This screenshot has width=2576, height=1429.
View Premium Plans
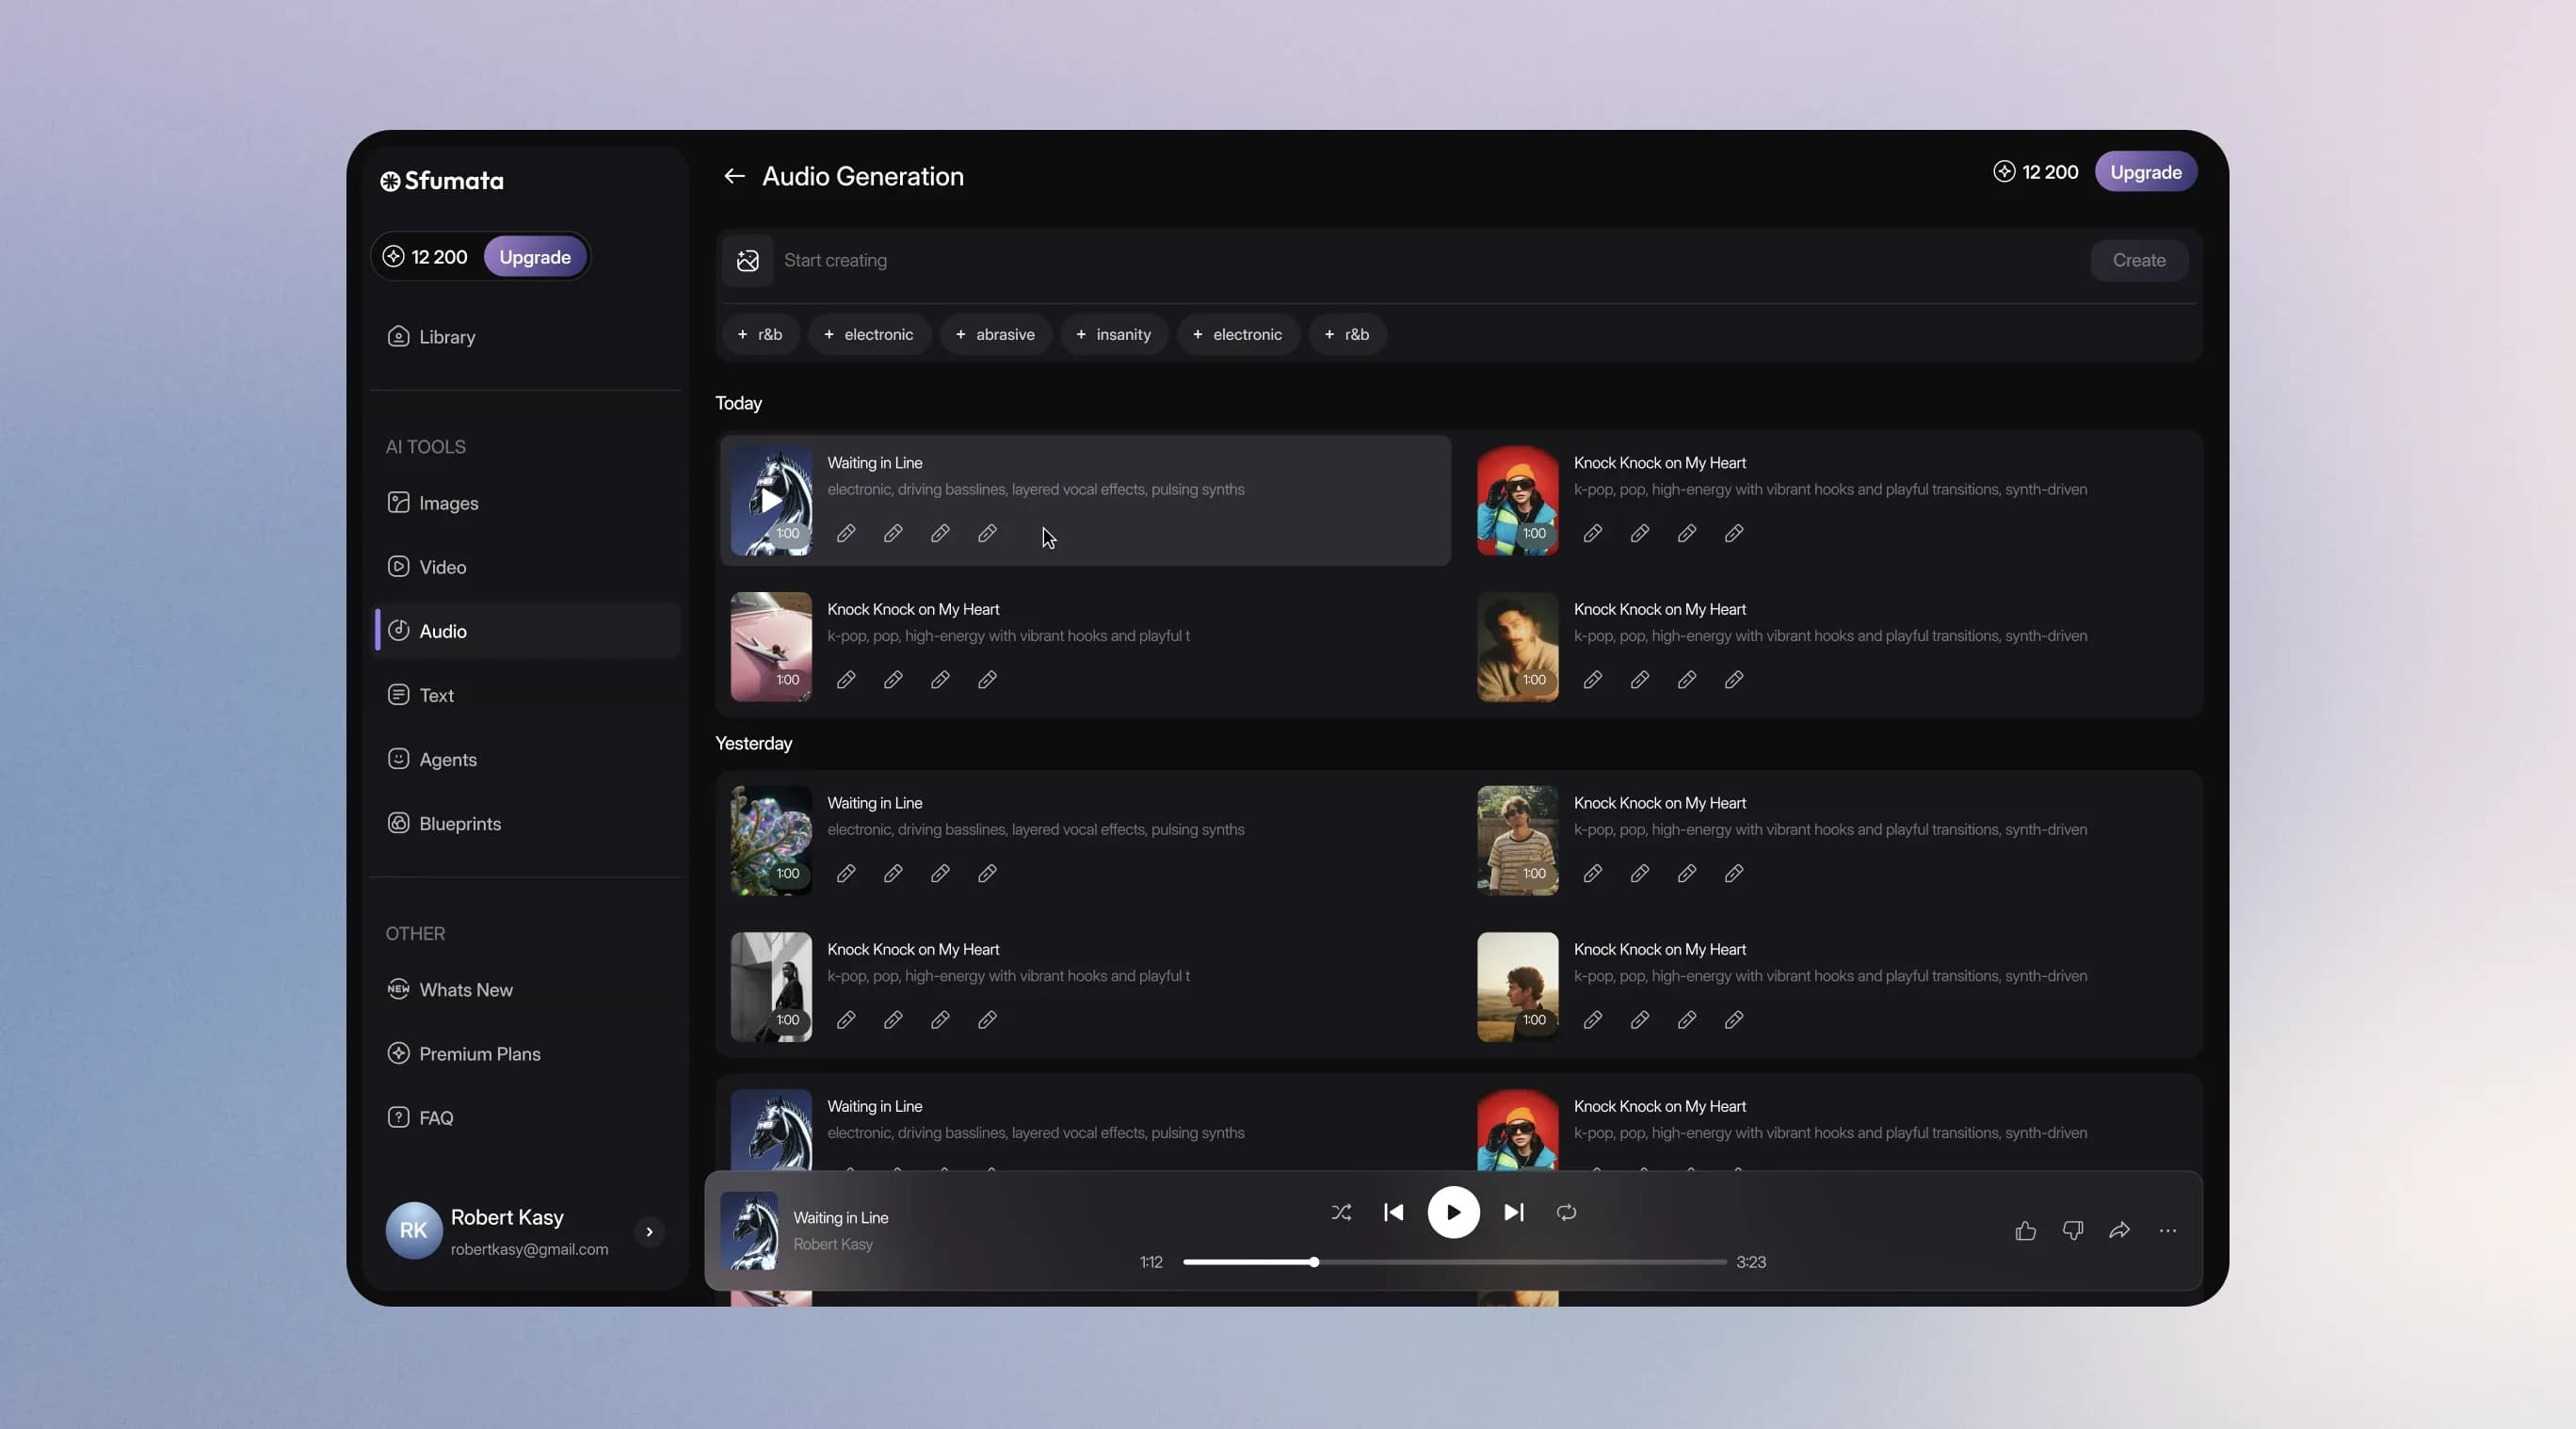[x=525, y=1054]
